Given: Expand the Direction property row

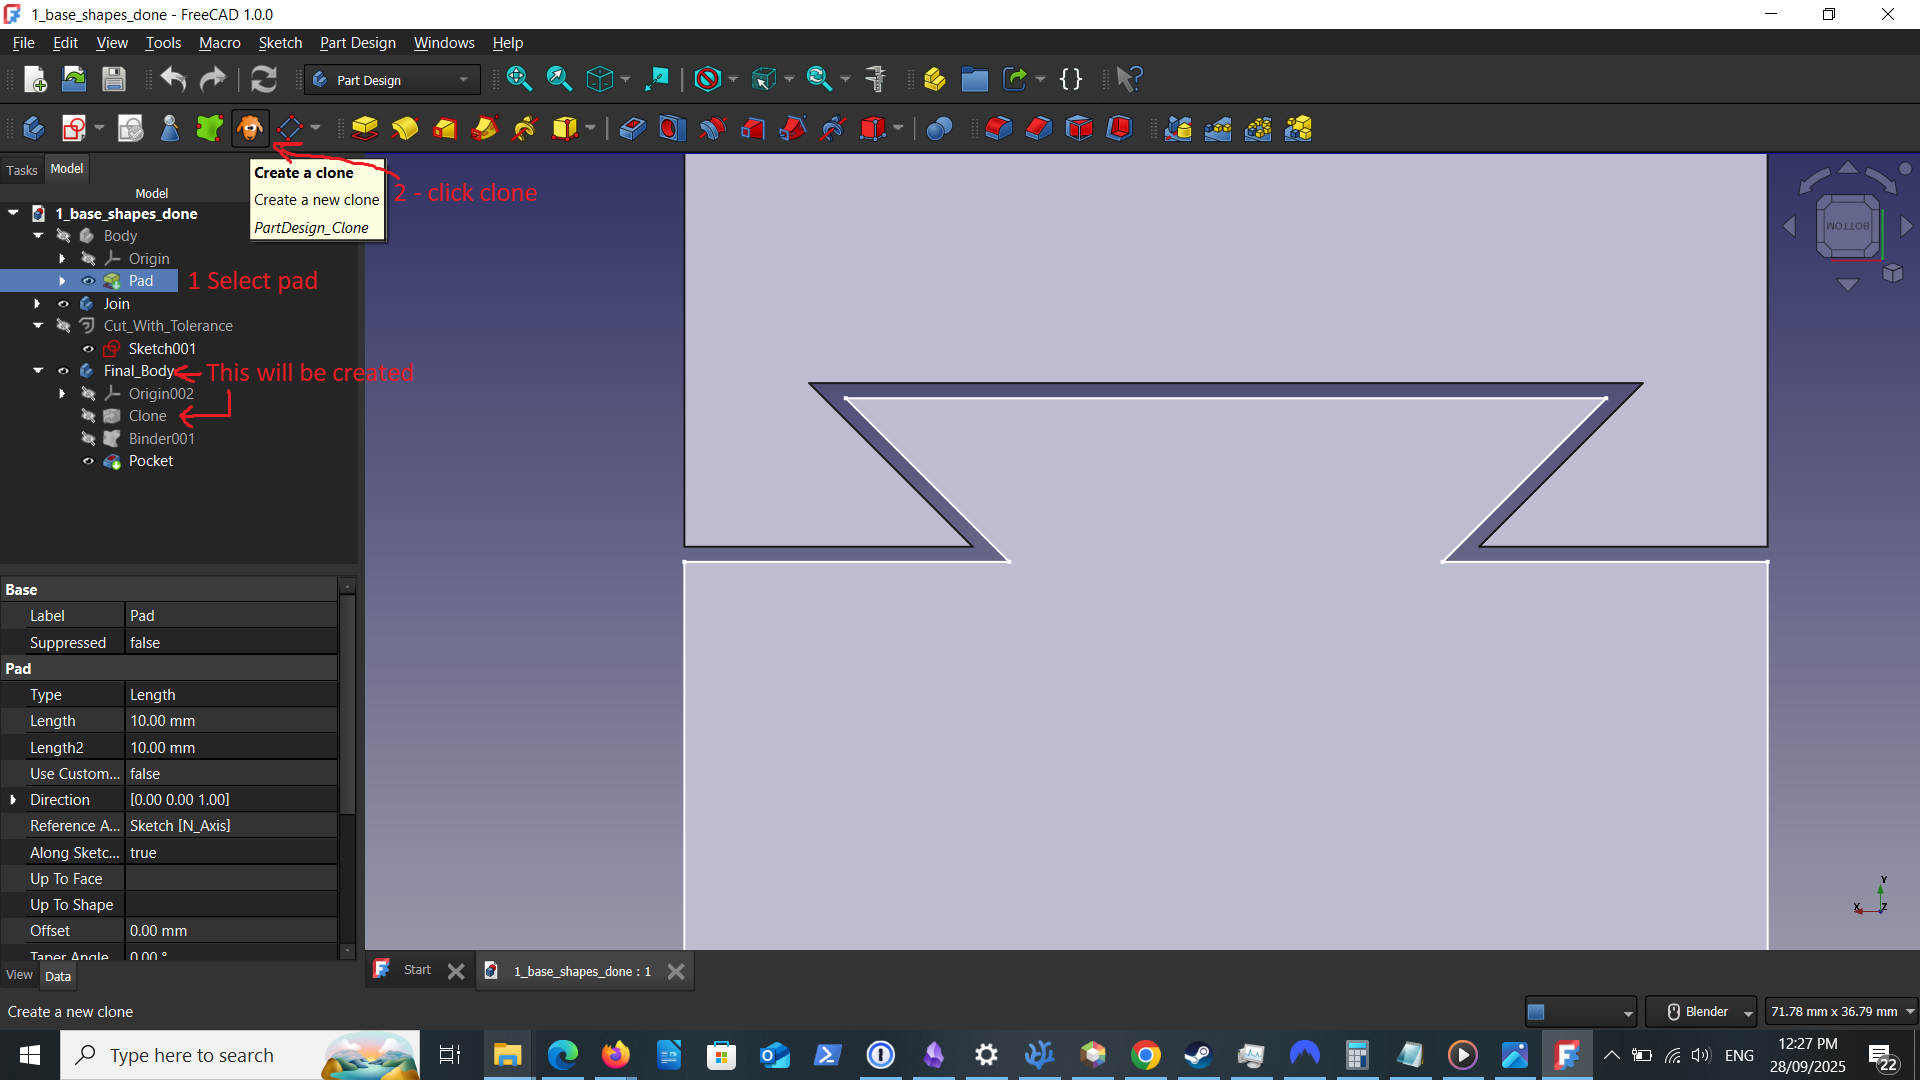Looking at the screenshot, I should pos(13,800).
